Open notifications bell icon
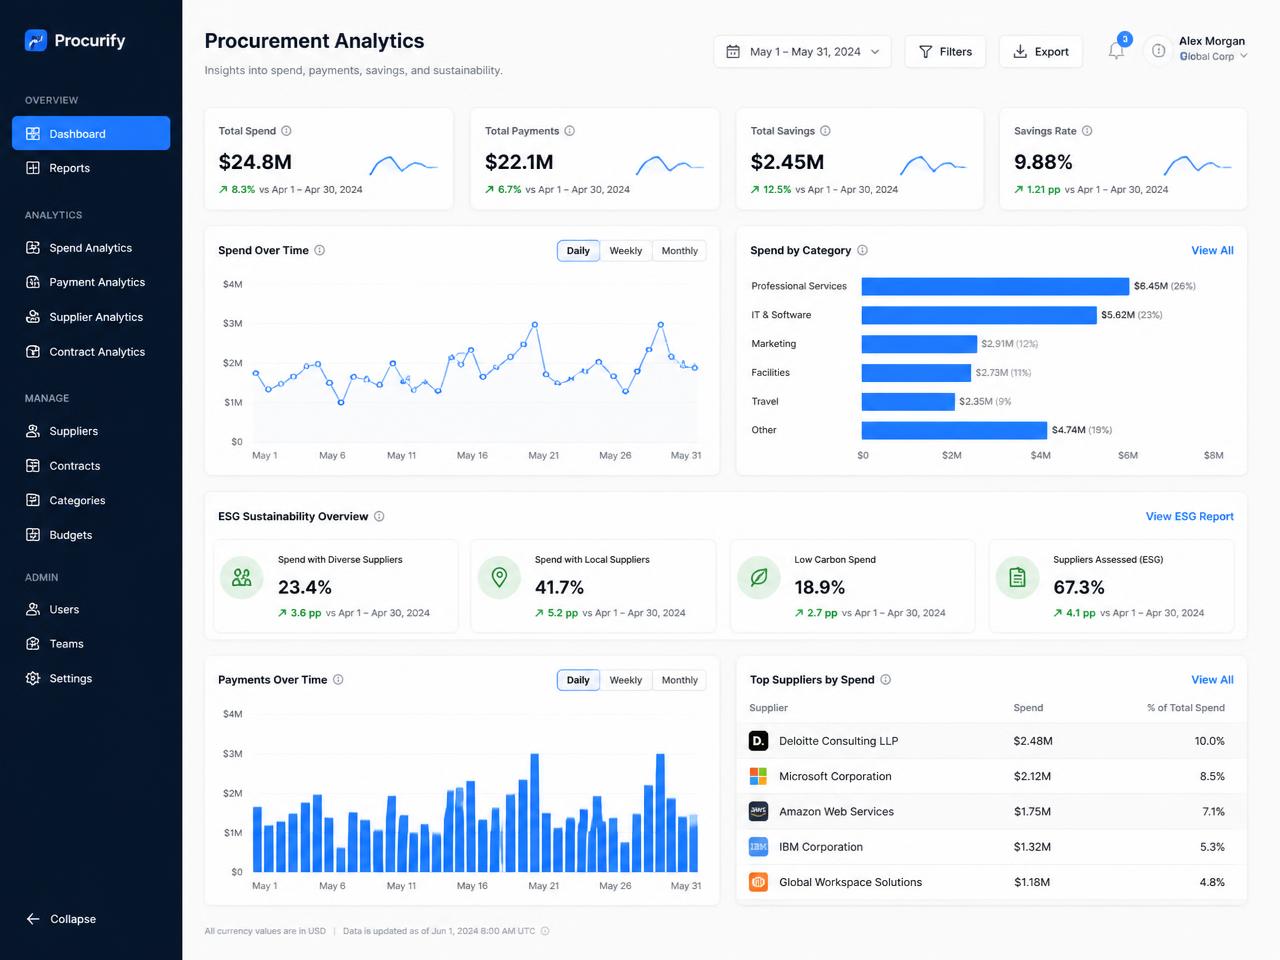 tap(1116, 51)
